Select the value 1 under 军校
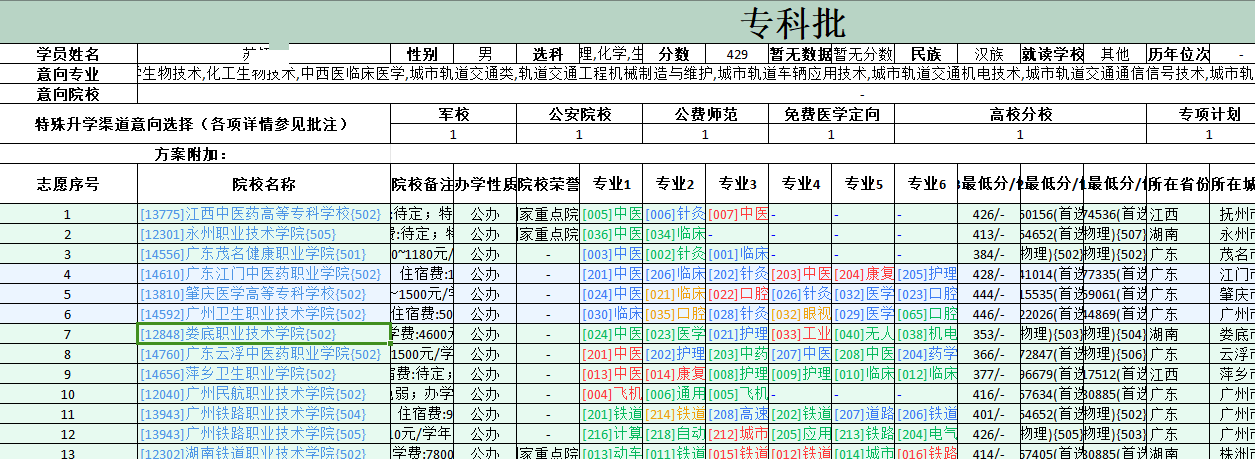The width and height of the screenshot is (1255, 459). [x=454, y=134]
